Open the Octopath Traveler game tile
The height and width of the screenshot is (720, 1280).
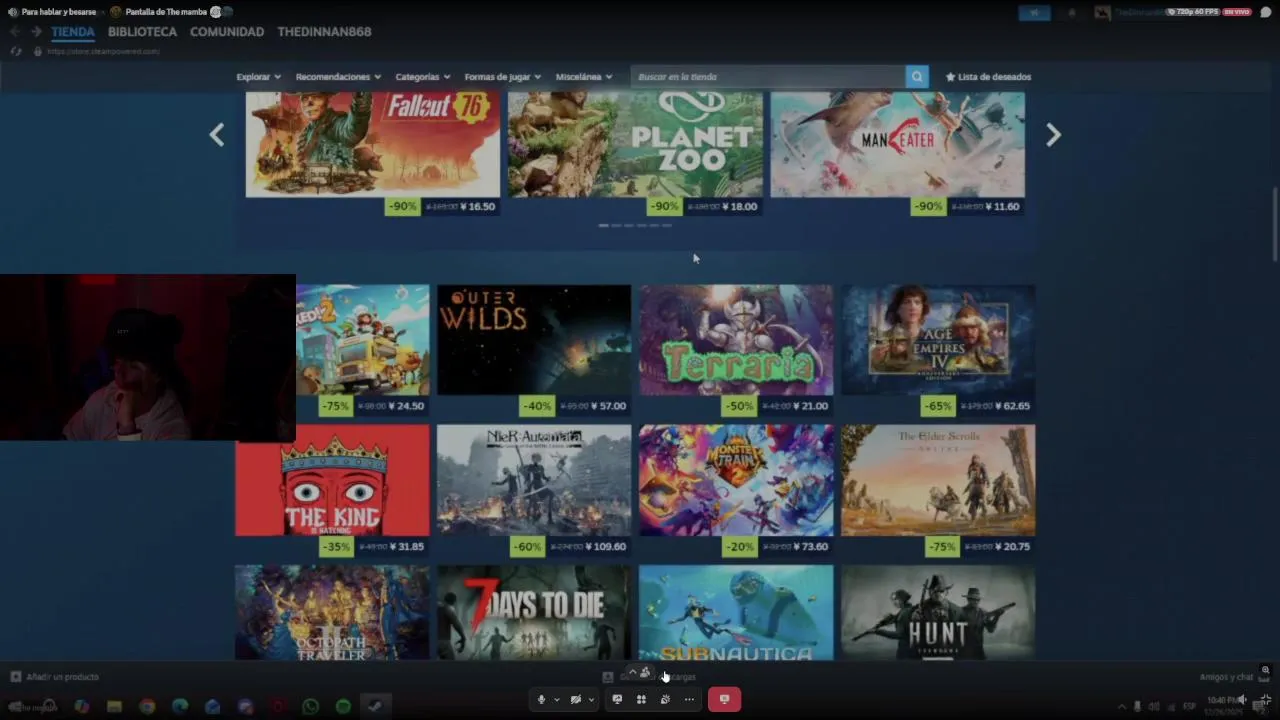332,612
